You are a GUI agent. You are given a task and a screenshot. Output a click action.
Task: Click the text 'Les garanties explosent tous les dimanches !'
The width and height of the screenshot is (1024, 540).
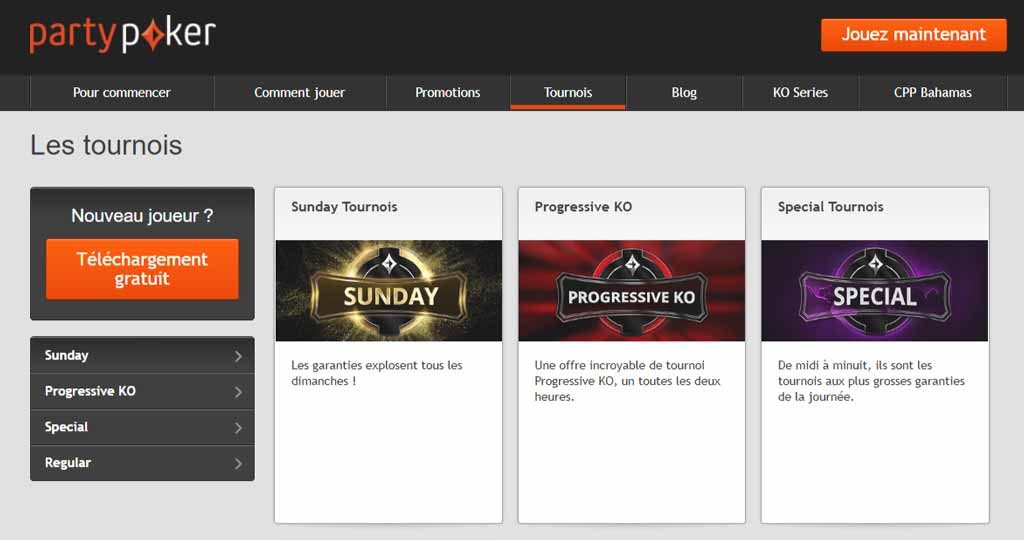tap(377, 373)
